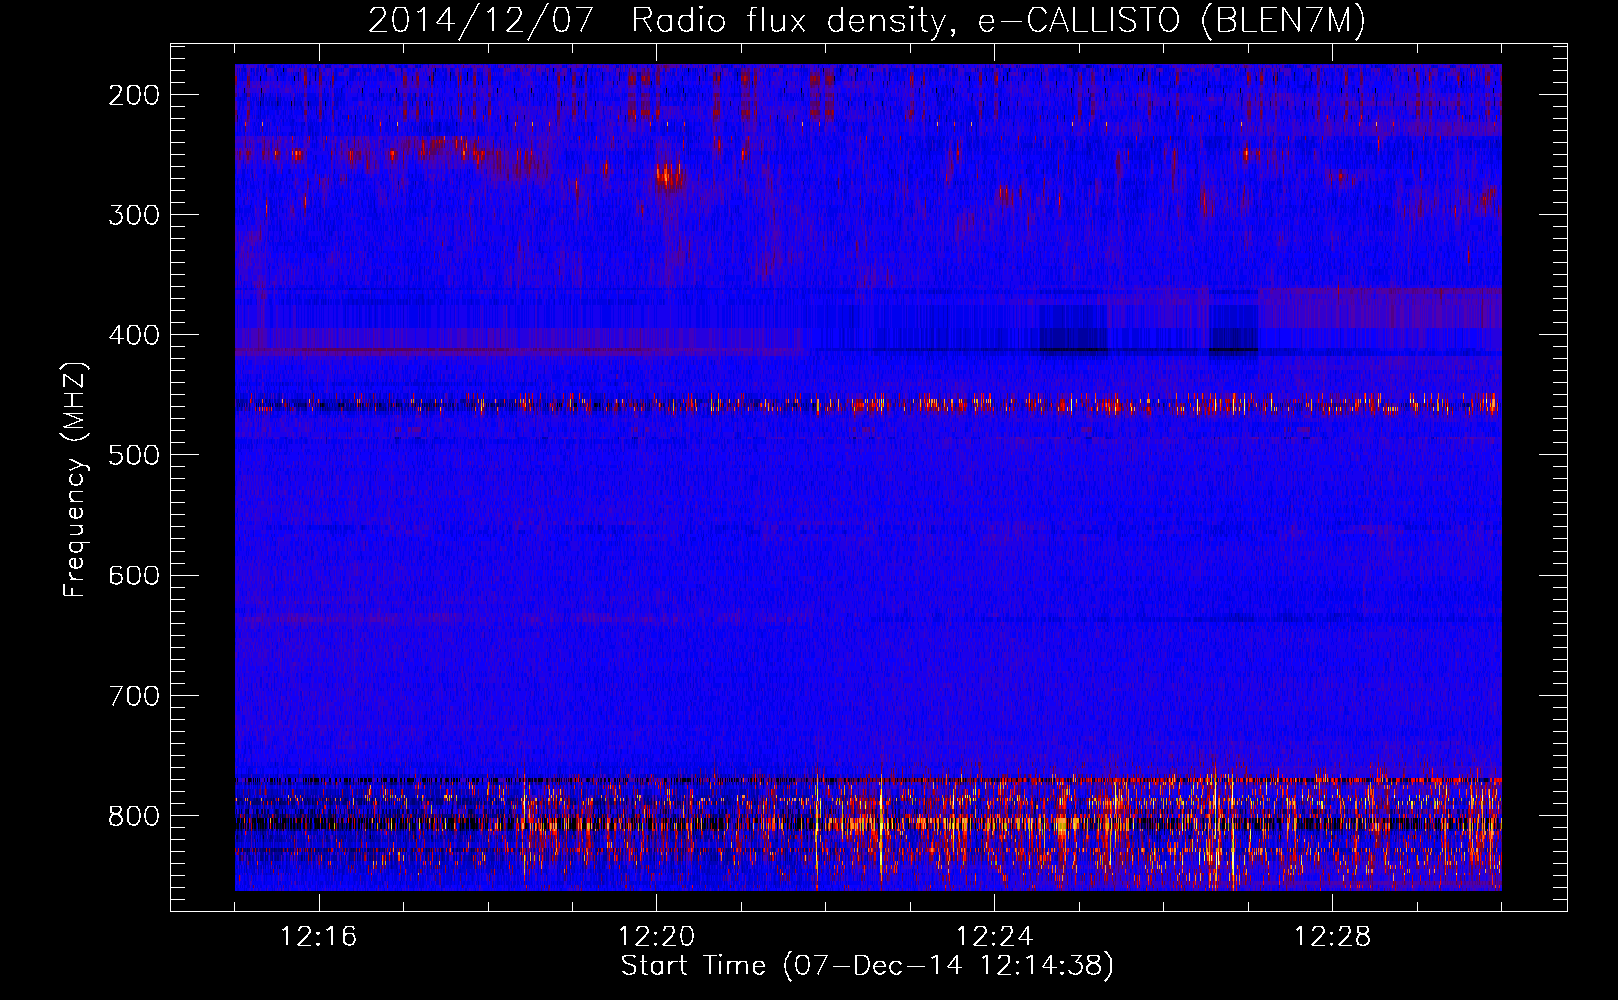The width and height of the screenshot is (1618, 1000).
Task: Click the 200 frequency axis label
Action: pyautogui.click(x=133, y=95)
